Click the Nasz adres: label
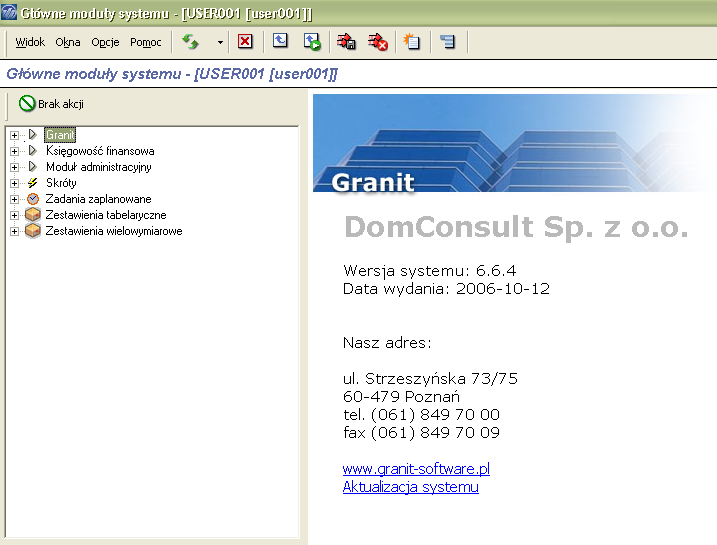 pyautogui.click(x=387, y=342)
